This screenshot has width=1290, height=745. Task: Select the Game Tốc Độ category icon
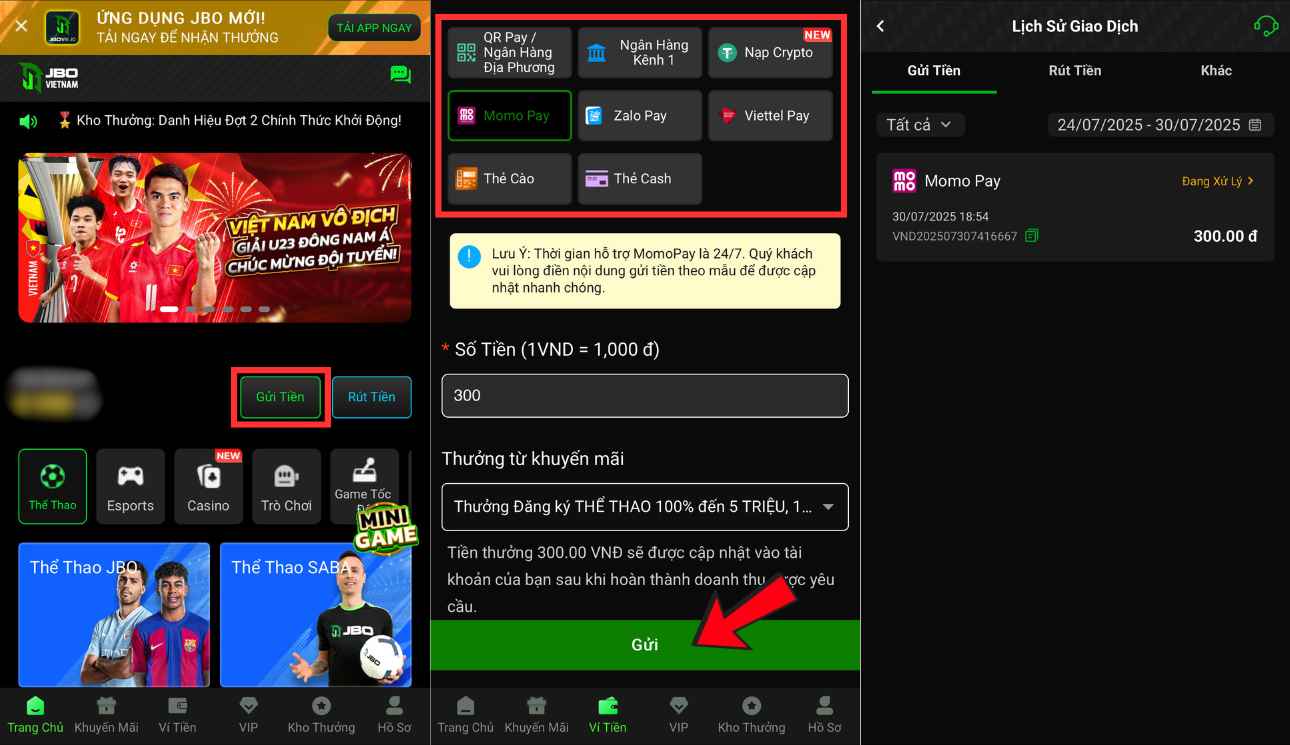pos(363,486)
